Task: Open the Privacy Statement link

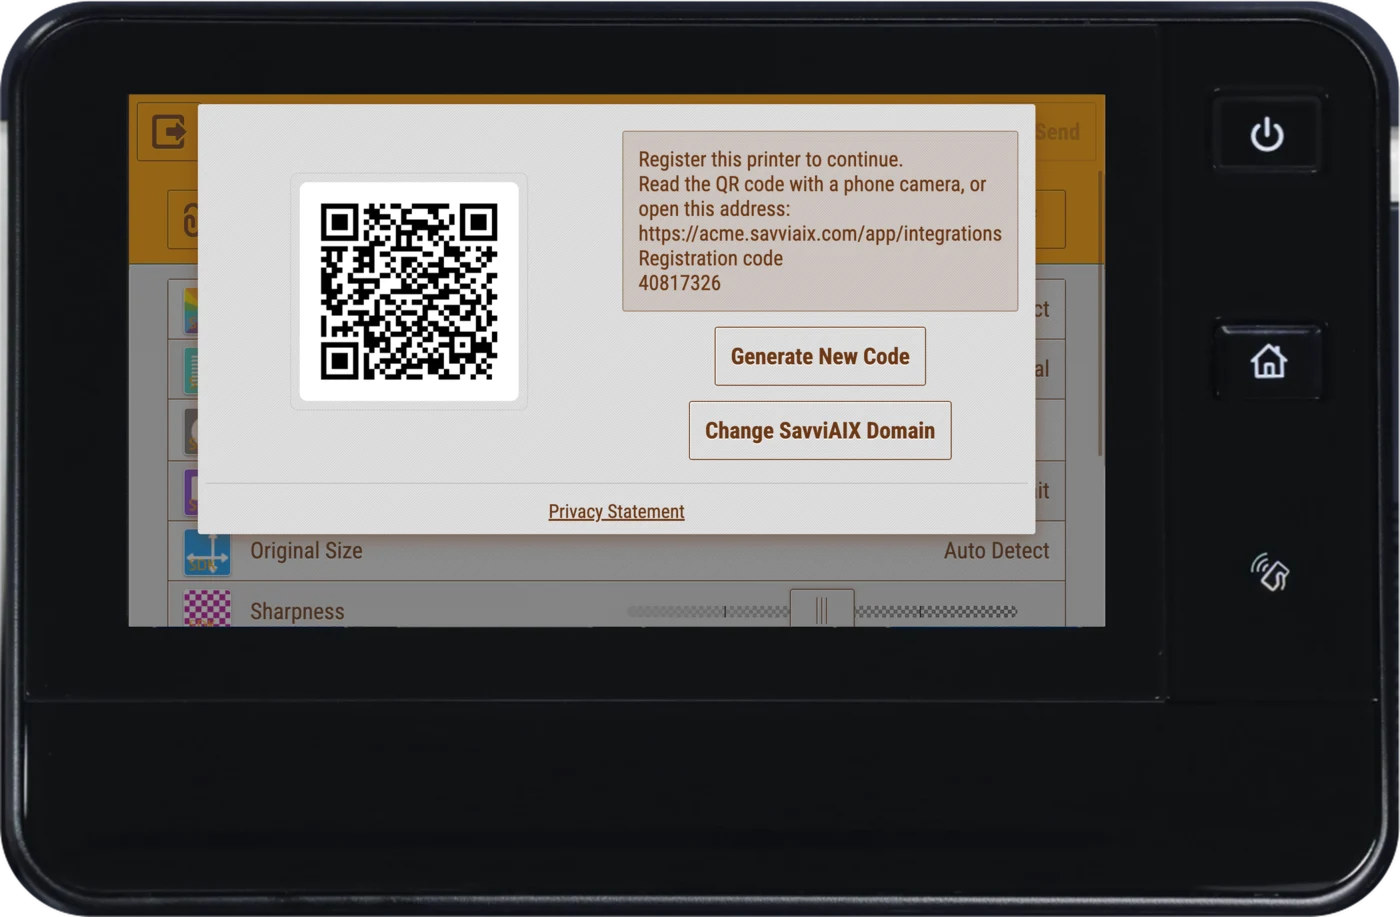Action: coord(616,512)
